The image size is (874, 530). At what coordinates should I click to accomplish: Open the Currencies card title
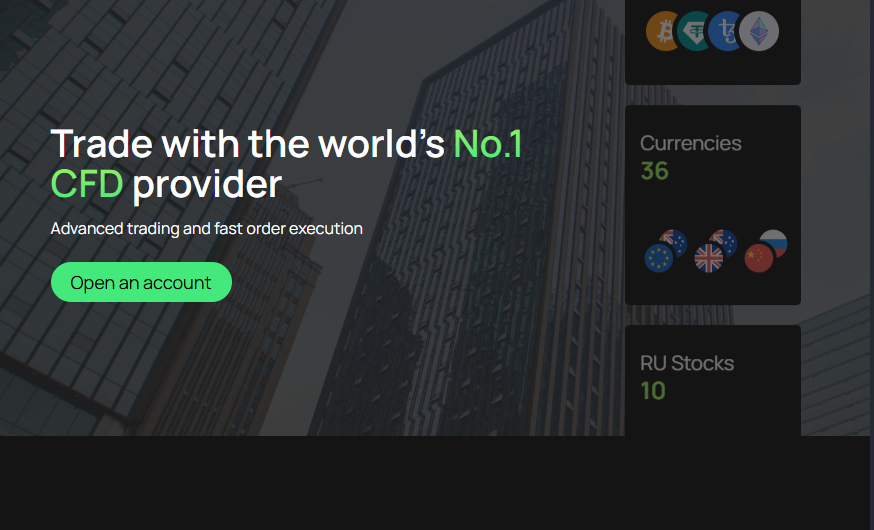point(690,143)
